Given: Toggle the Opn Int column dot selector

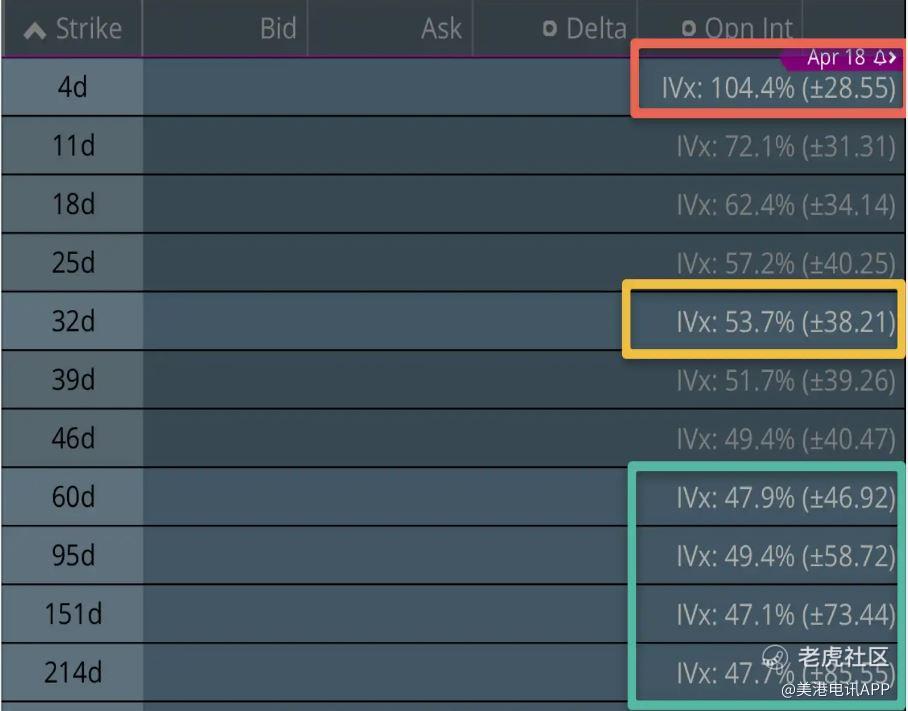Looking at the screenshot, I should point(688,29).
